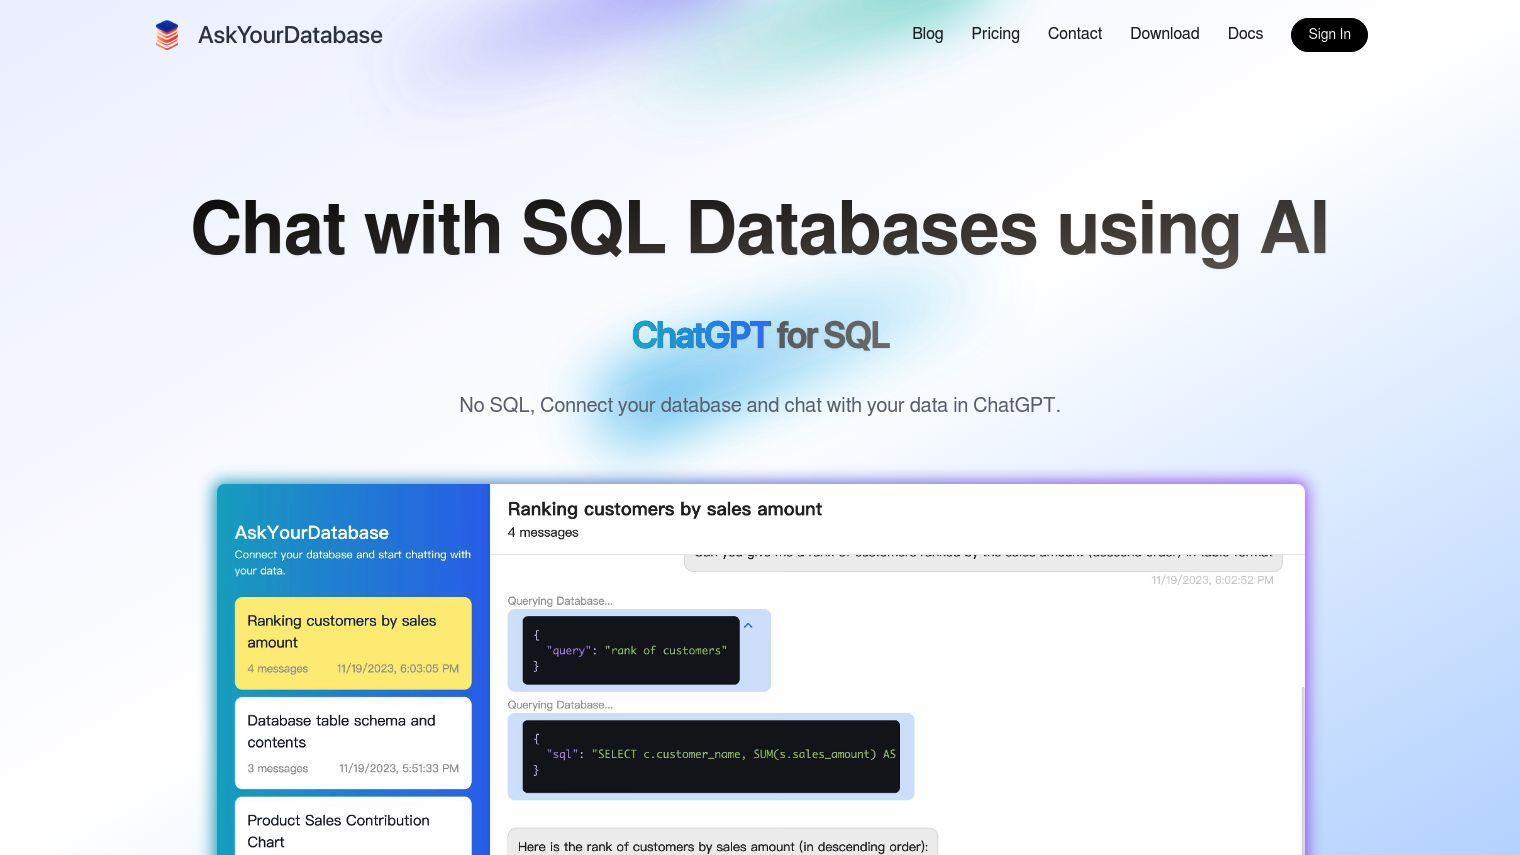Click the rank of customers query code block
The image size is (1520, 855).
[631, 650]
